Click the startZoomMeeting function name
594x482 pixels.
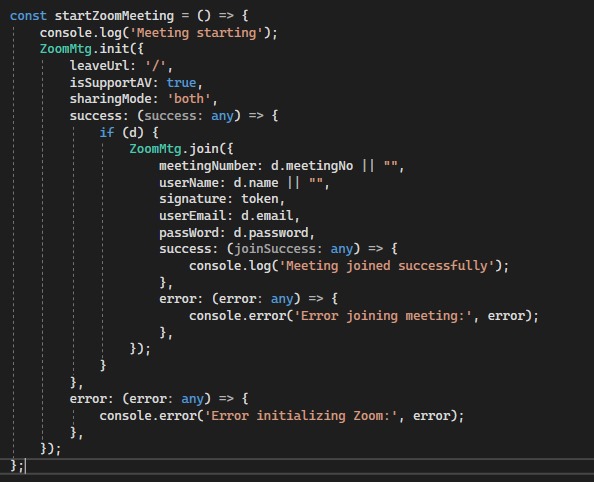click(x=114, y=16)
